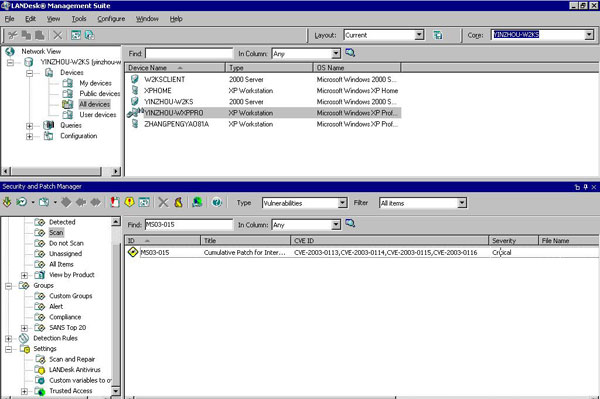Click the search icon beside MS03-015 find row

coord(350,223)
